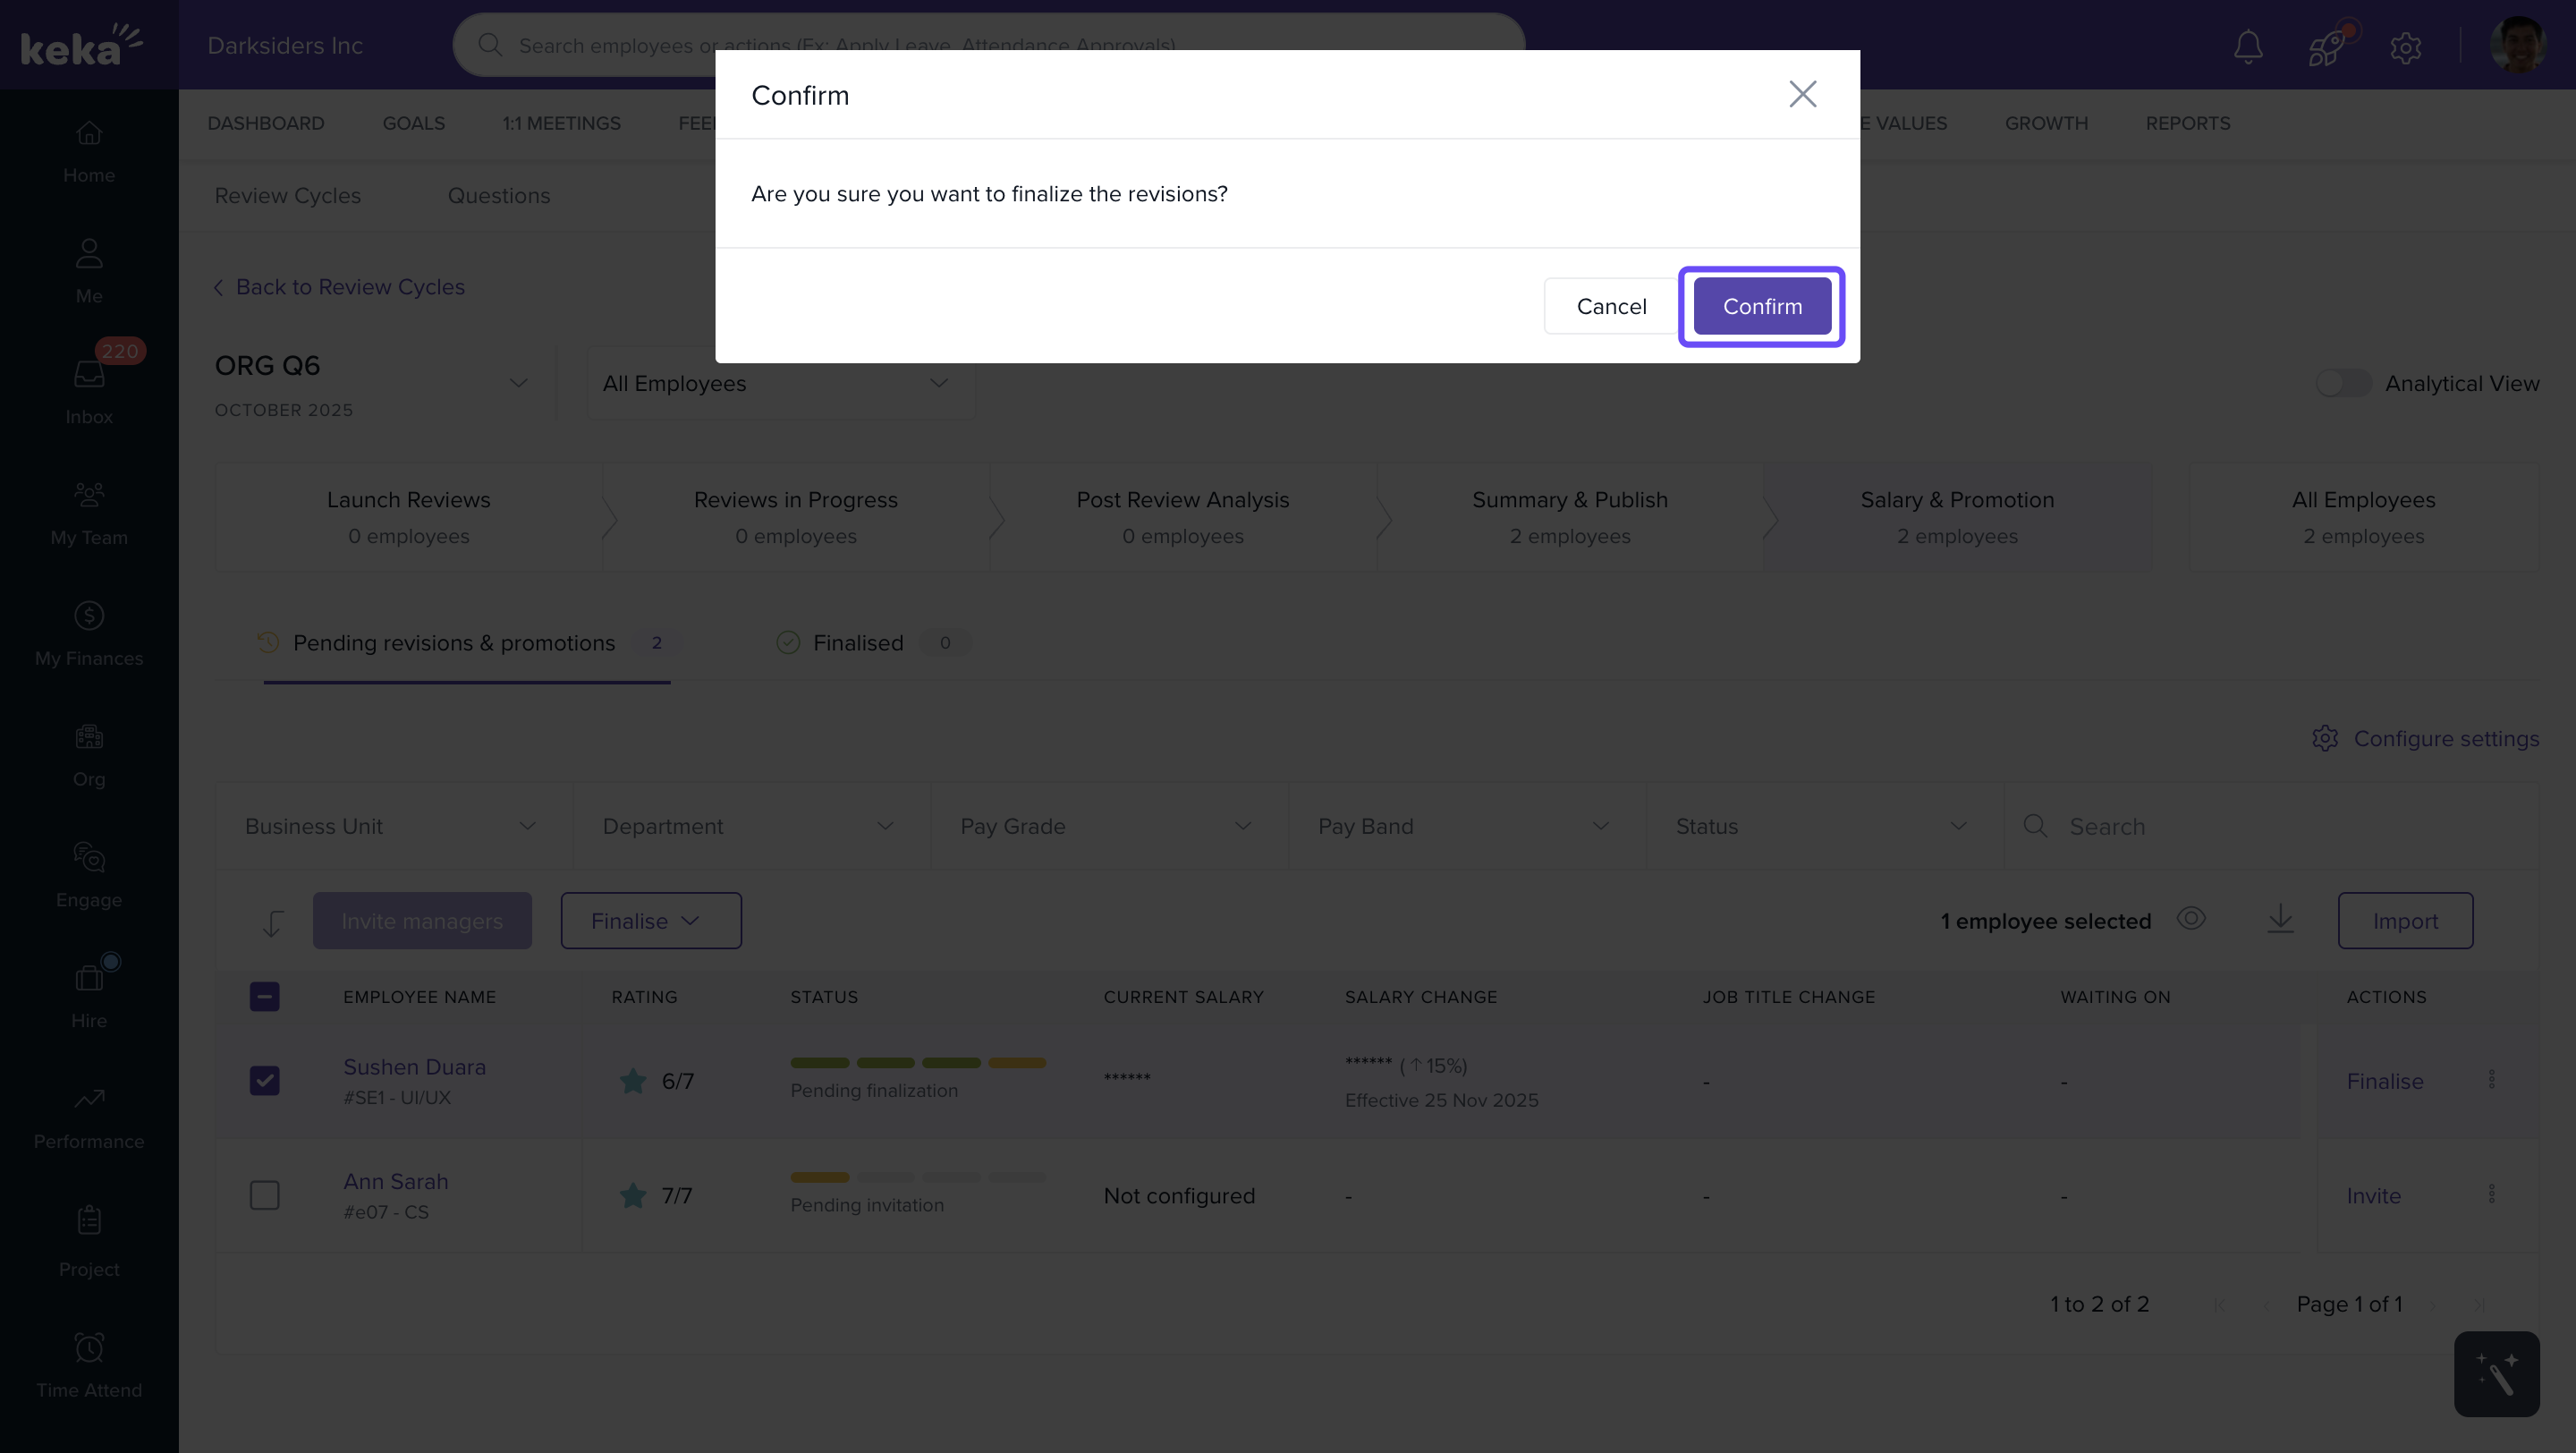Check the Ann Sarah row checkbox

(264, 1195)
